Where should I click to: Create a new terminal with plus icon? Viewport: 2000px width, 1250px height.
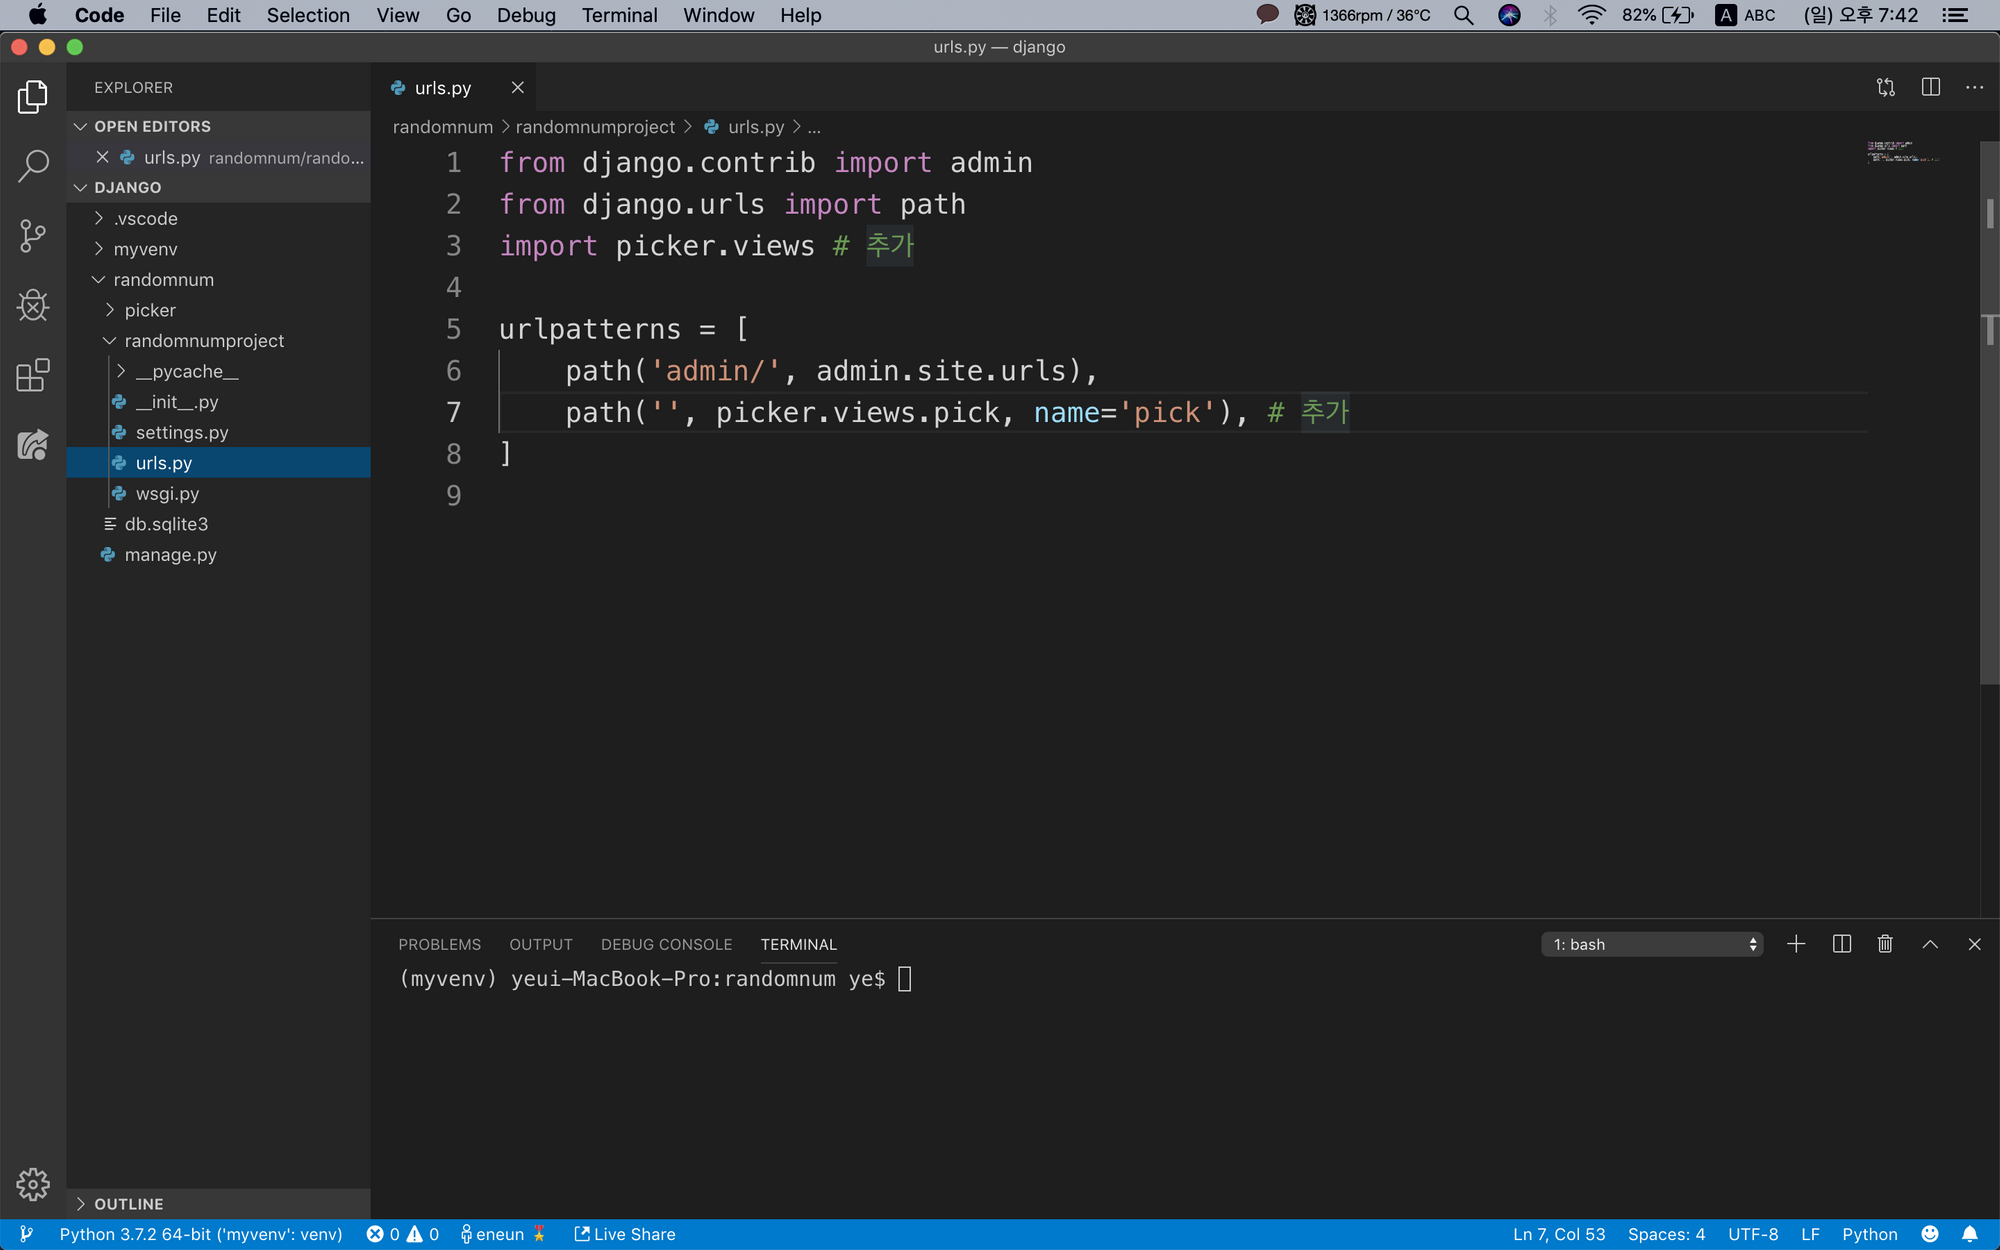[1796, 944]
